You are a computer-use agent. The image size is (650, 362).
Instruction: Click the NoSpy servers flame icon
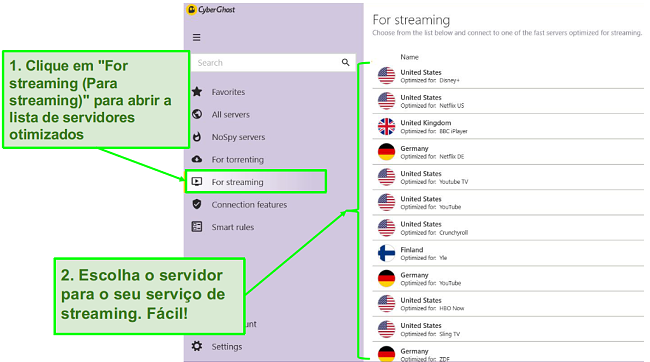197,136
